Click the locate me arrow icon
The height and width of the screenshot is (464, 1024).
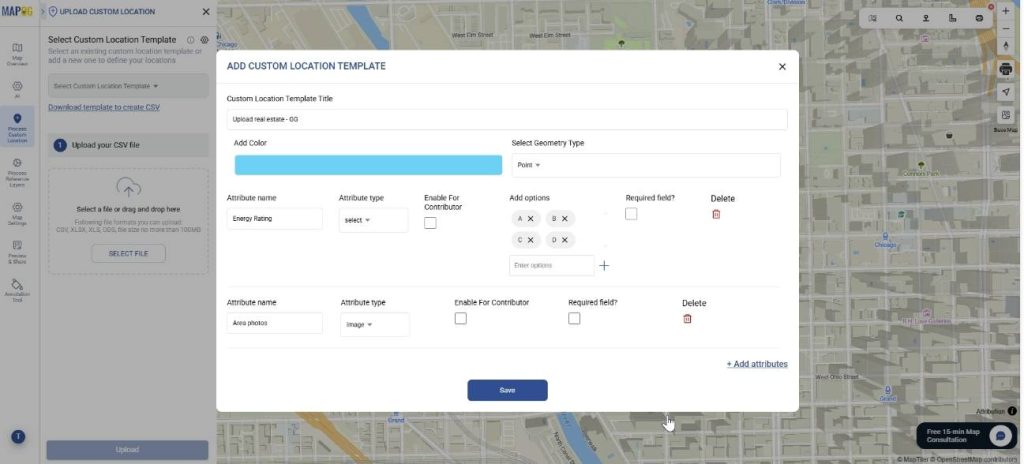tap(1006, 92)
